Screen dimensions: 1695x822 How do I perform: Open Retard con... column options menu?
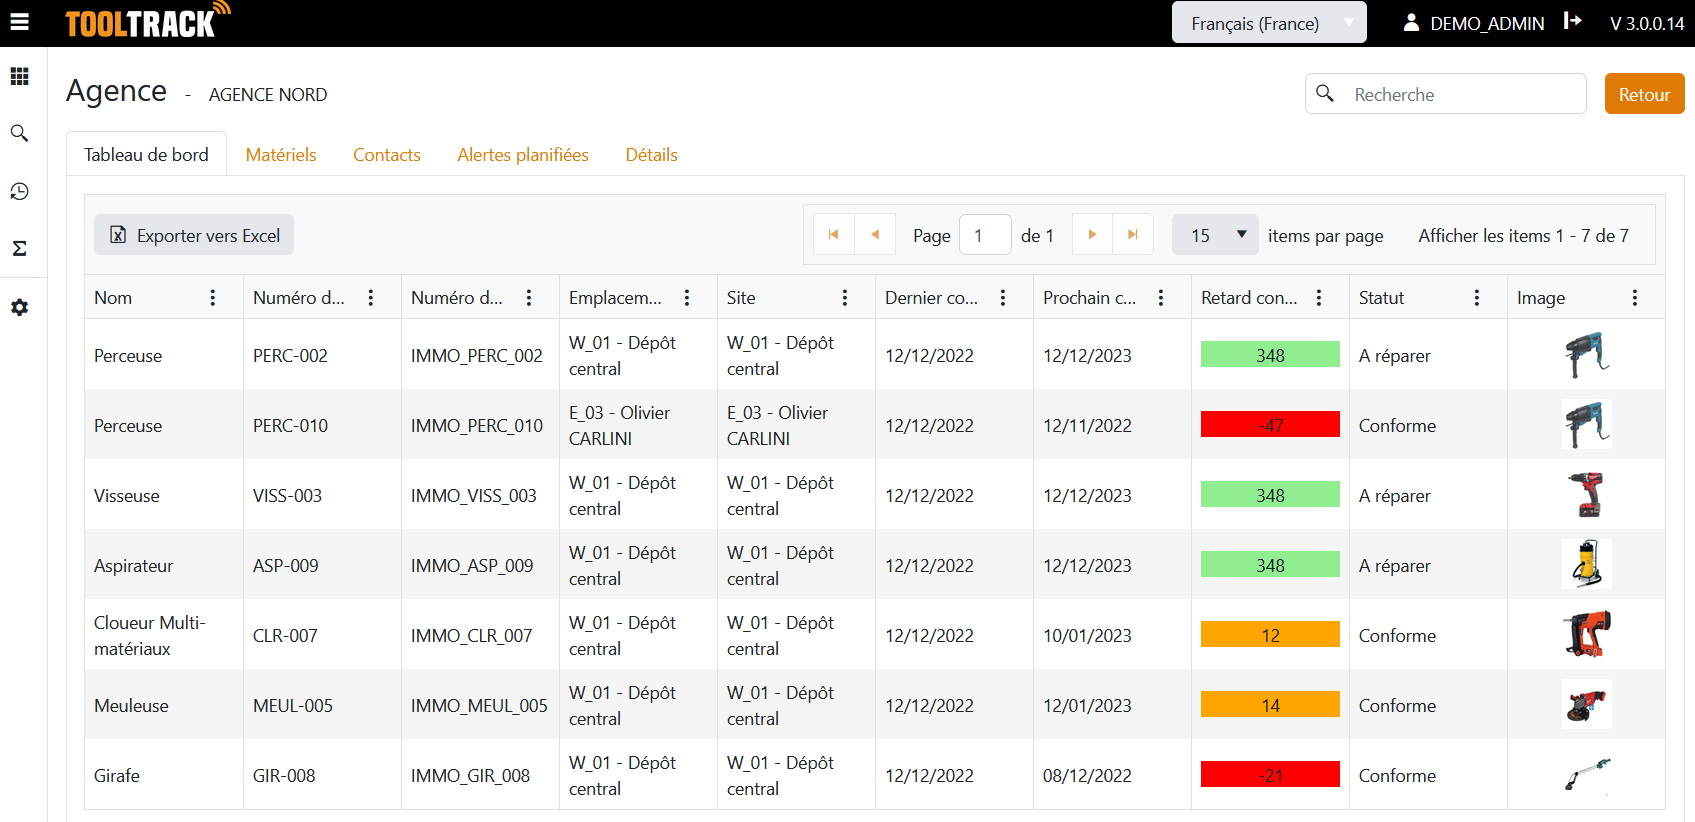click(x=1319, y=298)
